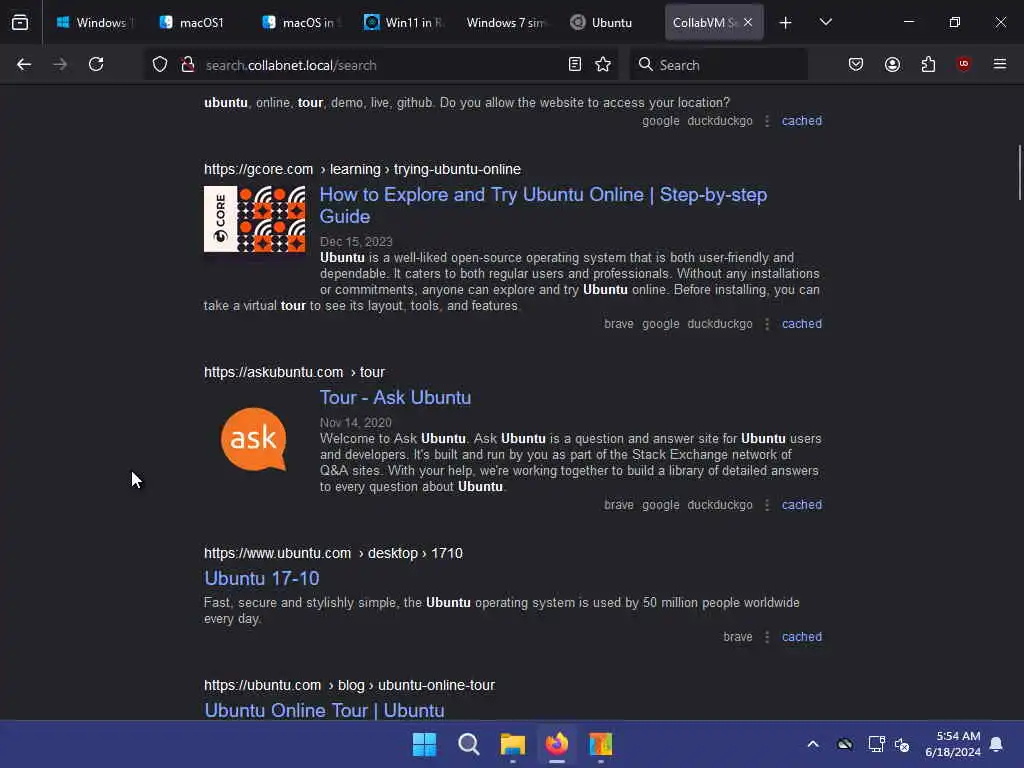
Task: Click the insecure connection padlock icon
Action: tap(188, 64)
